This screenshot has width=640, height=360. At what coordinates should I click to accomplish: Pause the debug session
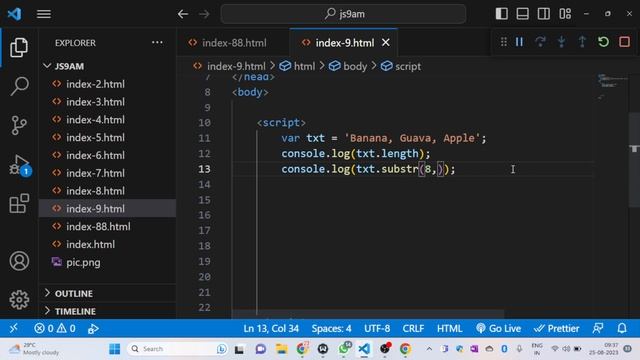point(519,42)
